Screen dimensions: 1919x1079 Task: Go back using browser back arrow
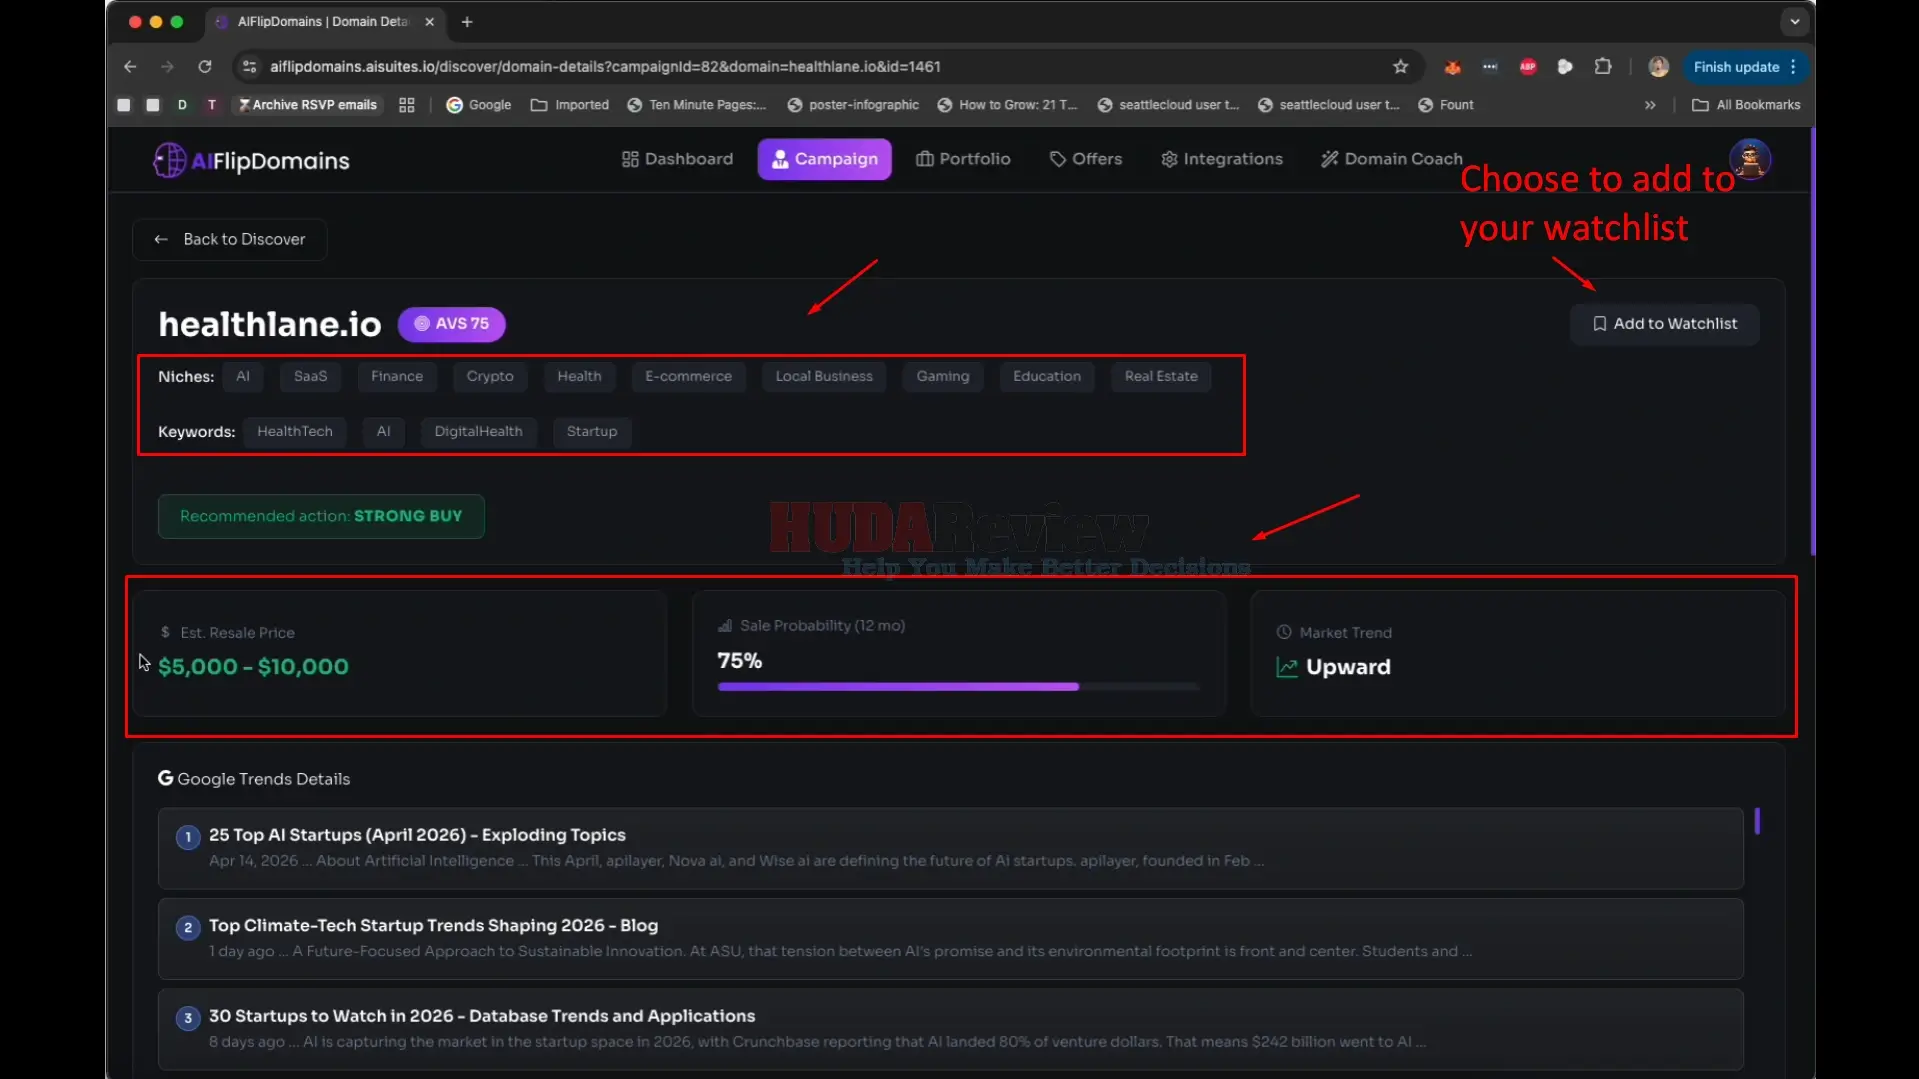point(130,67)
